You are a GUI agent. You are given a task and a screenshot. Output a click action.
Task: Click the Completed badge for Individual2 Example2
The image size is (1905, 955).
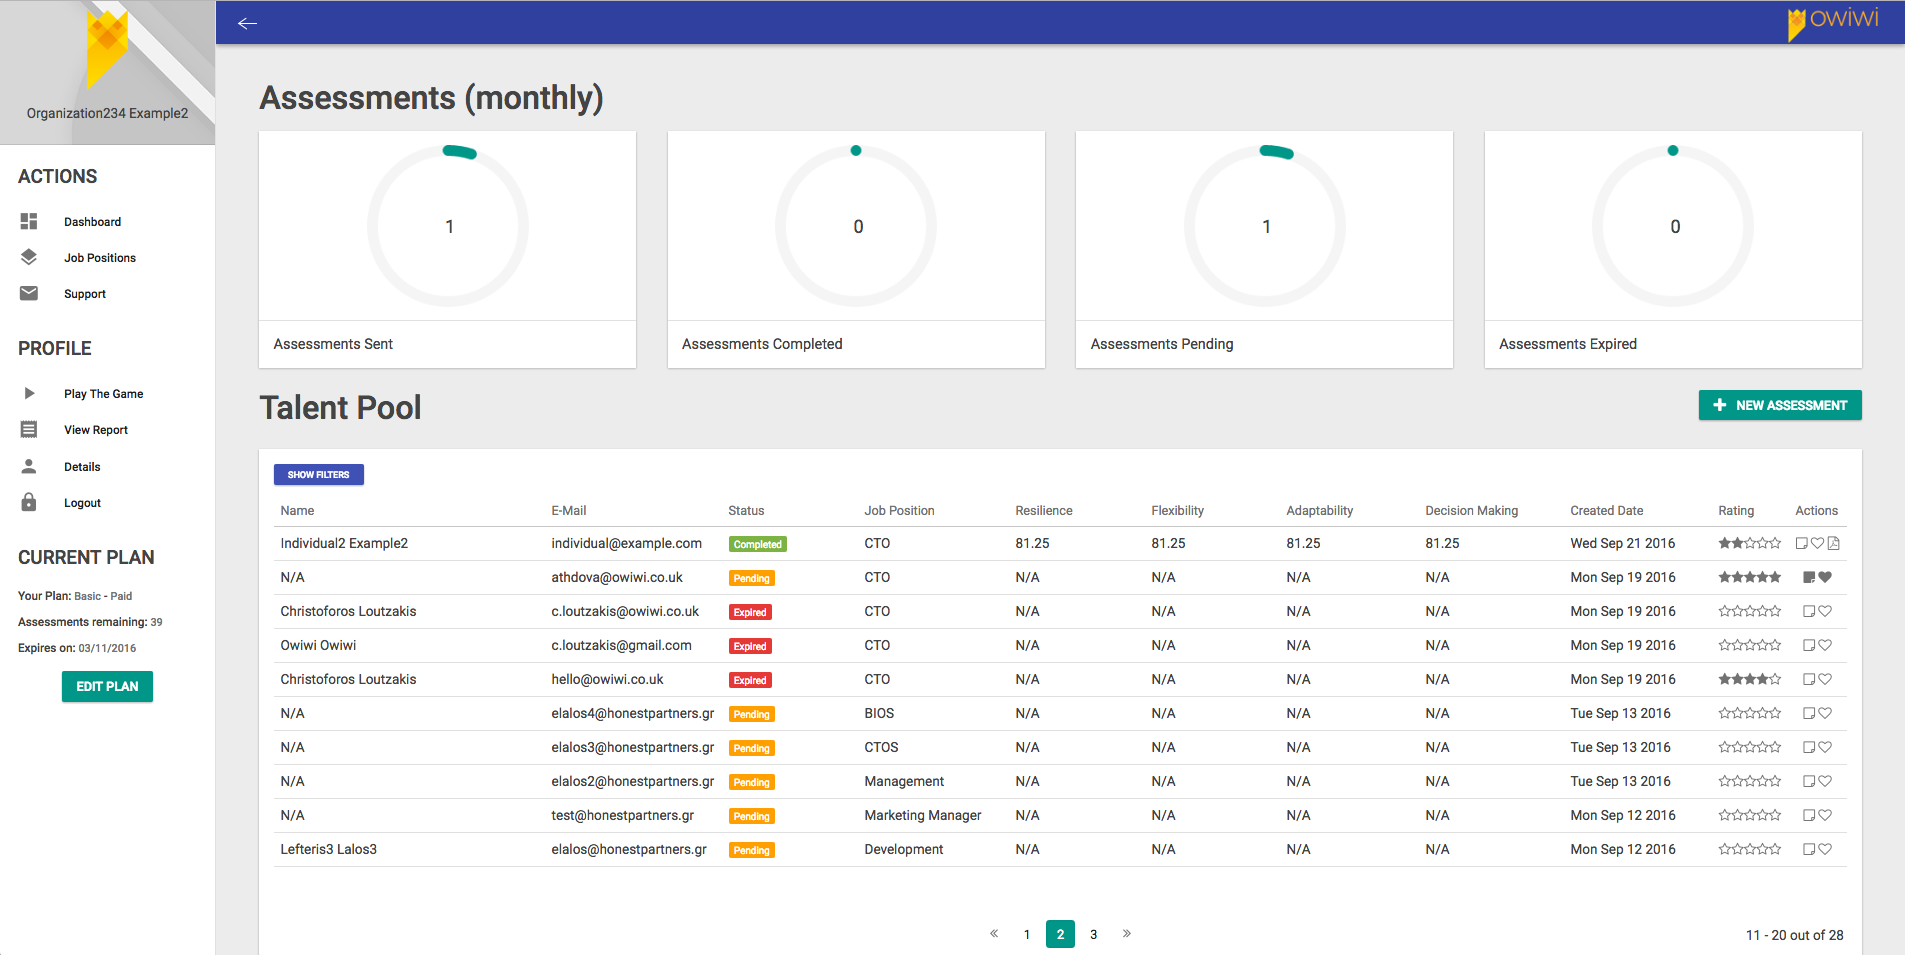(757, 544)
